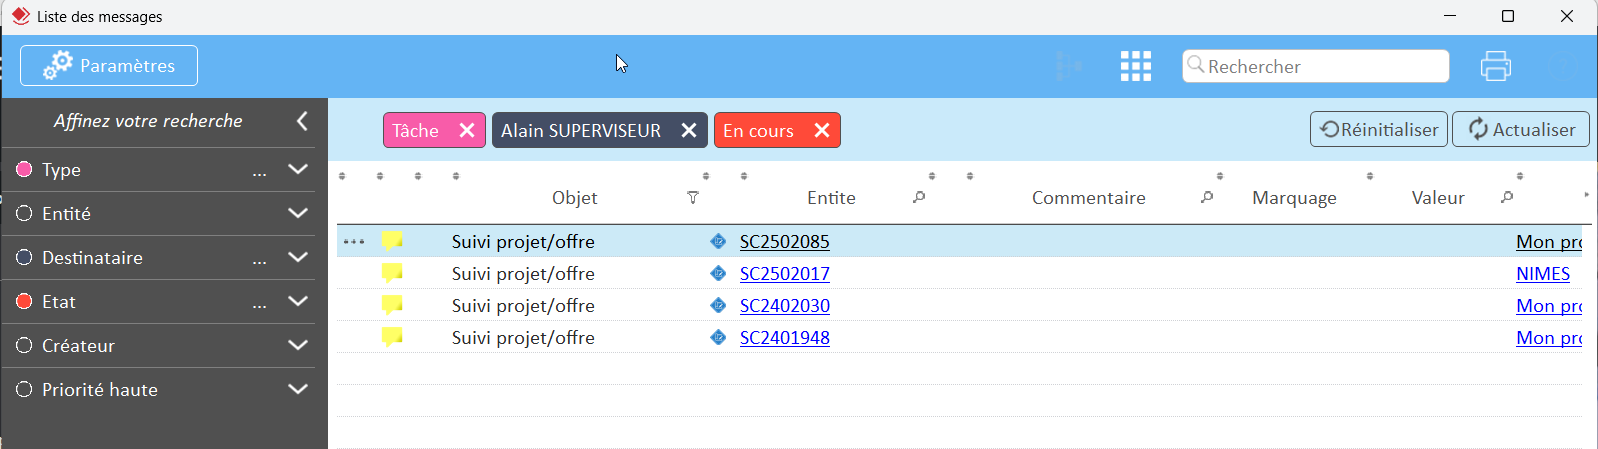The image size is (1598, 449).
Task: Click the blue entity icon before SC2402030
Action: click(x=718, y=305)
